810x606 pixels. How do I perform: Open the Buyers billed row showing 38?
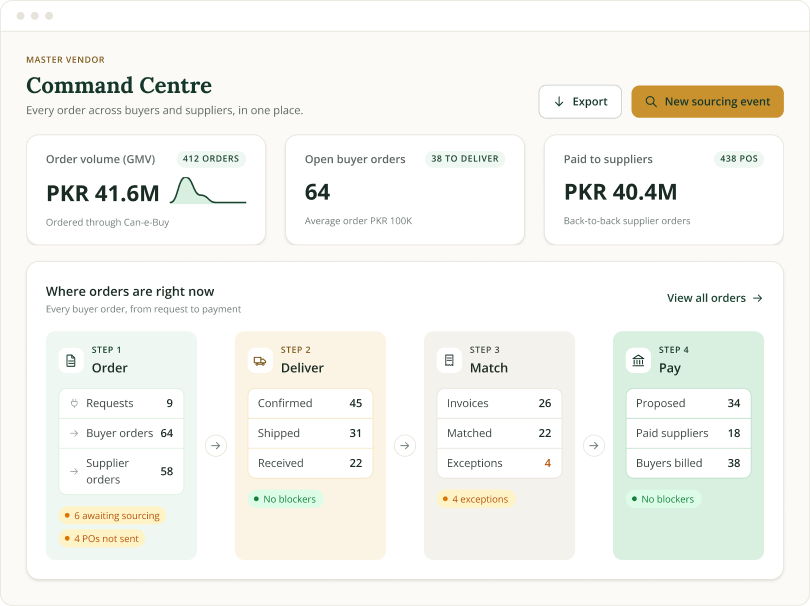689,463
